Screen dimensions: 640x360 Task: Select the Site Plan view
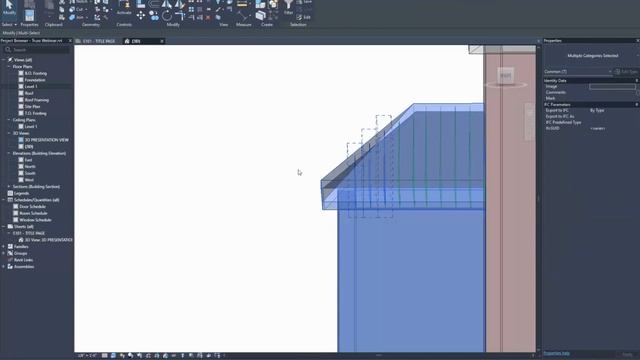[x=32, y=107]
